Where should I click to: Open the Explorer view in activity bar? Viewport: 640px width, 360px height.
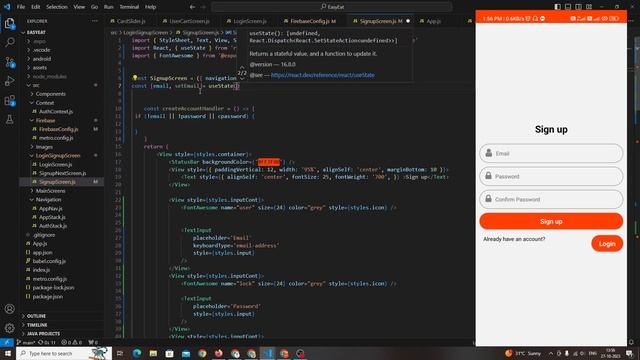pyautogui.click(x=9, y=24)
